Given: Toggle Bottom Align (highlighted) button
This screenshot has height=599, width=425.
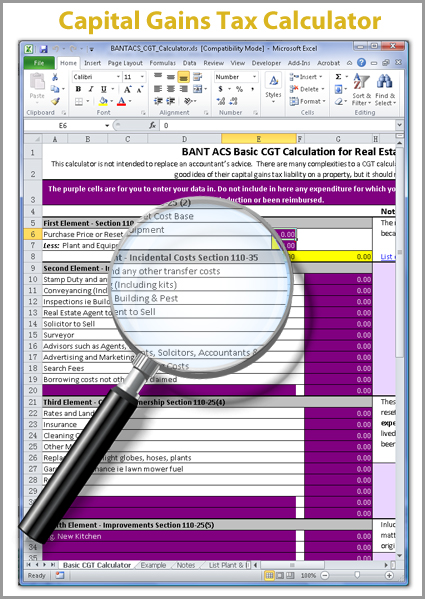Looking at the screenshot, I should [x=184, y=77].
